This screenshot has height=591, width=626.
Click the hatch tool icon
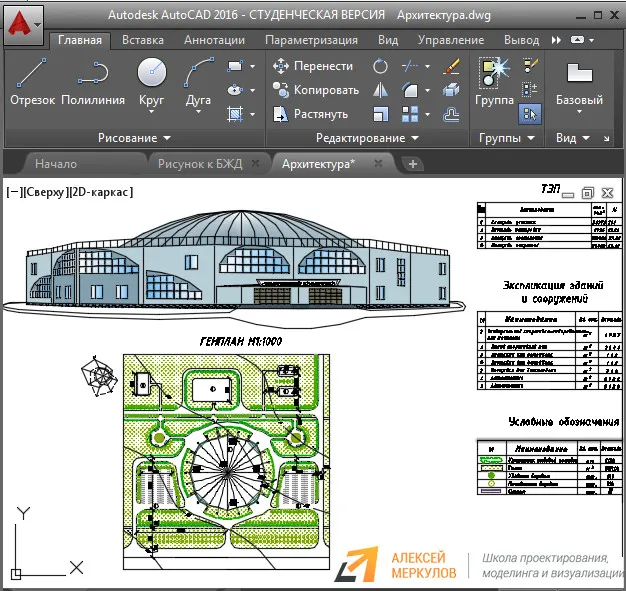coord(235,114)
